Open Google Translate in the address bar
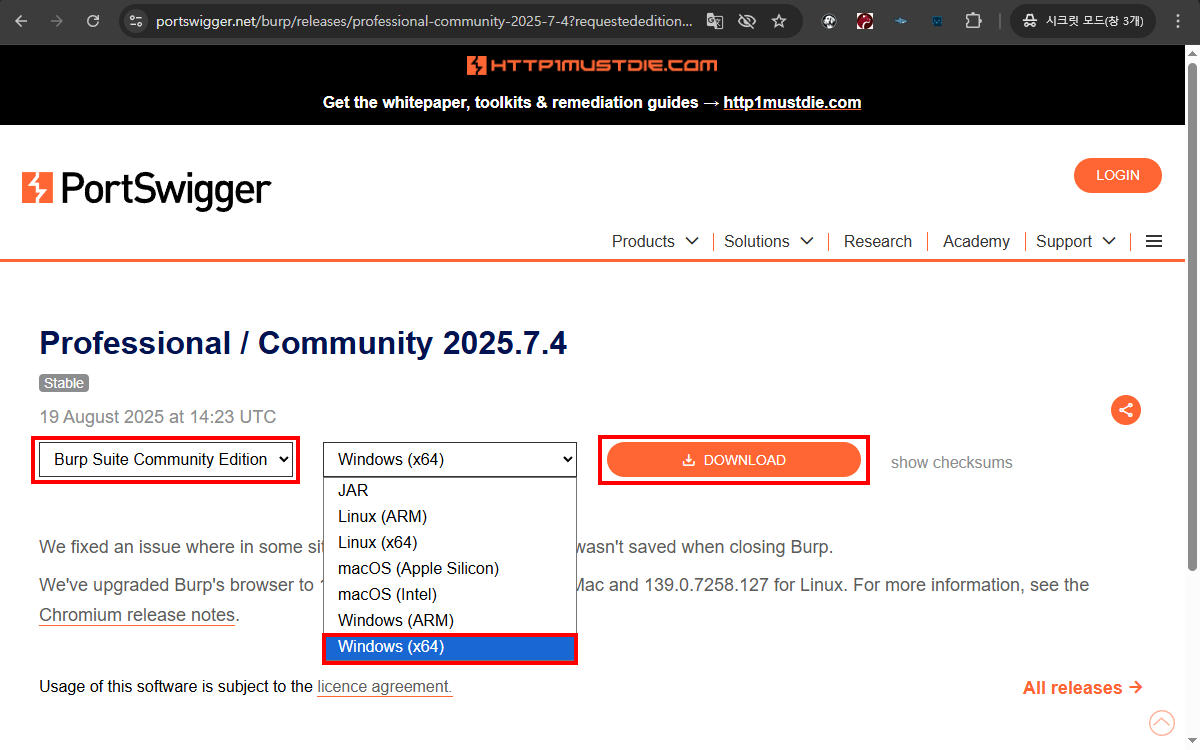 point(714,20)
